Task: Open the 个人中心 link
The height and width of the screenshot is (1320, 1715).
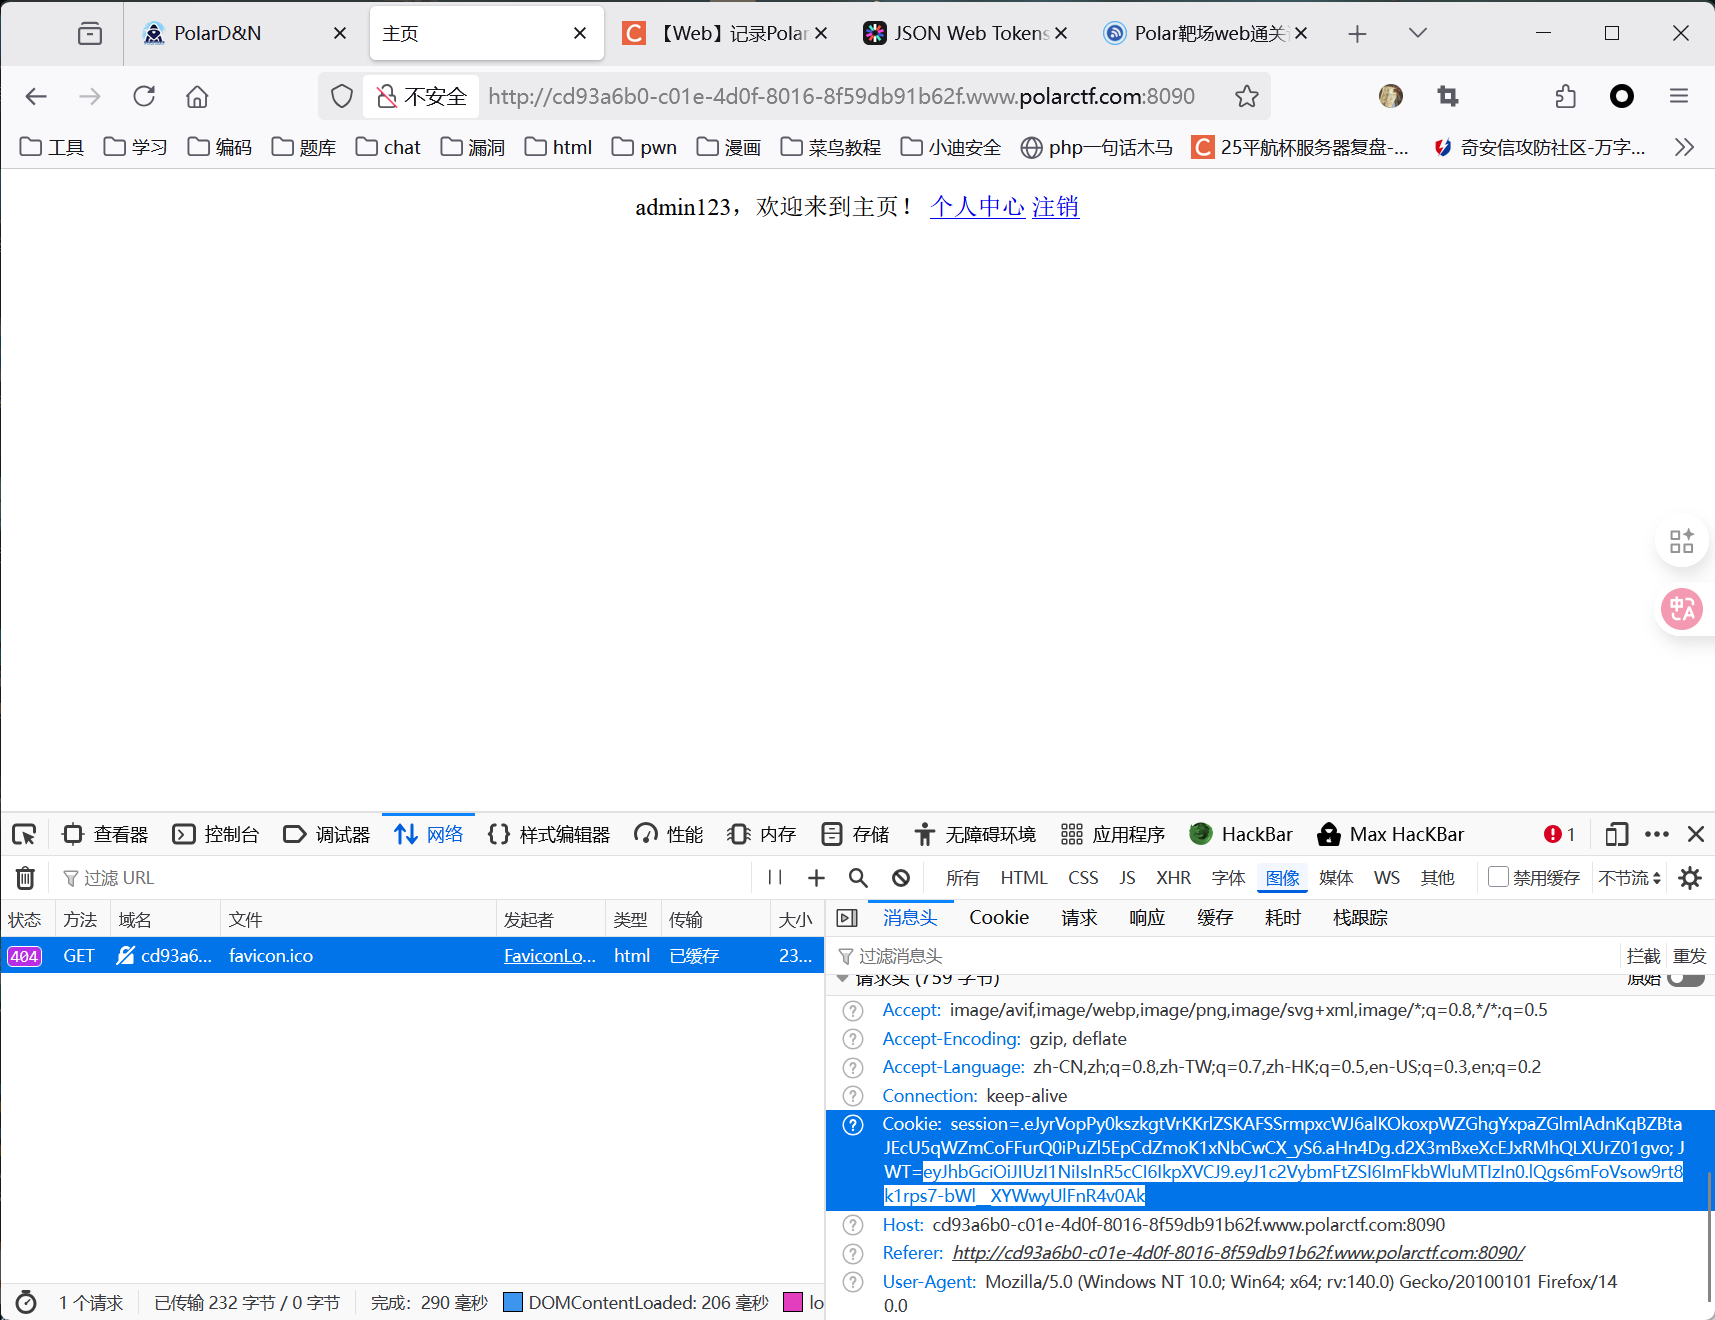Action: [977, 207]
